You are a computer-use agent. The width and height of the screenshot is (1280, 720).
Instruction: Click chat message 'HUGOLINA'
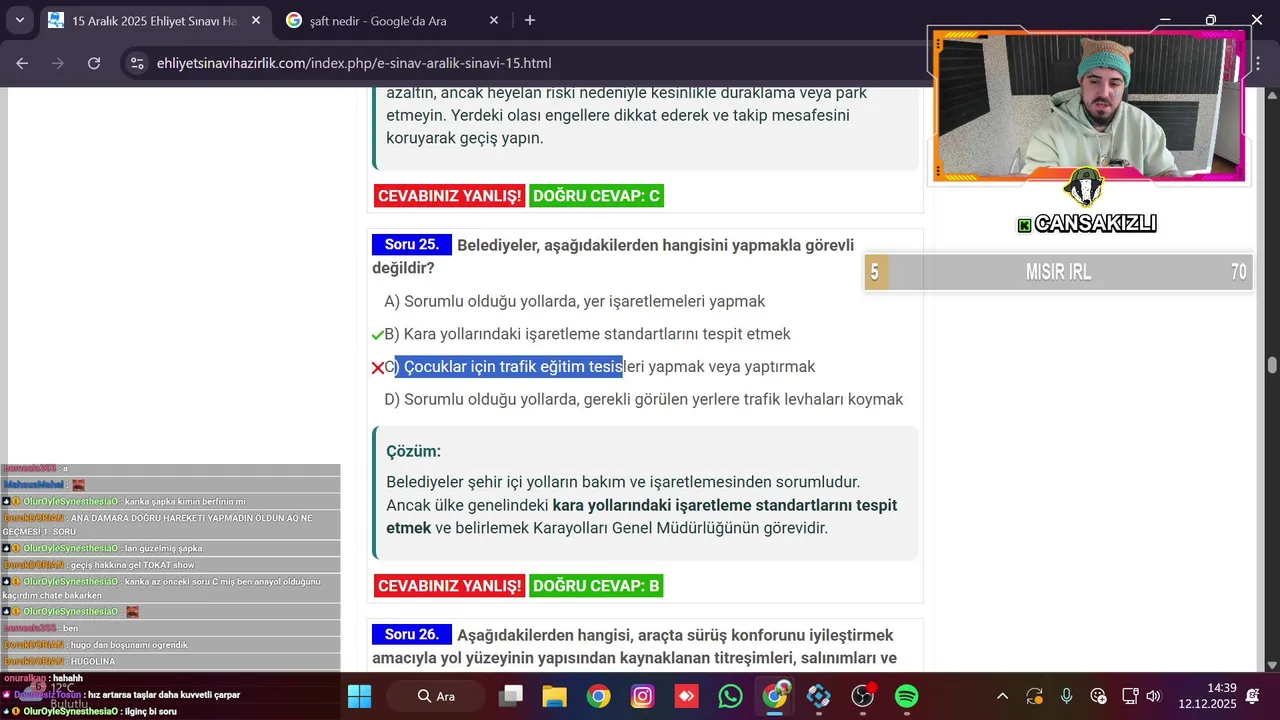click(92, 662)
